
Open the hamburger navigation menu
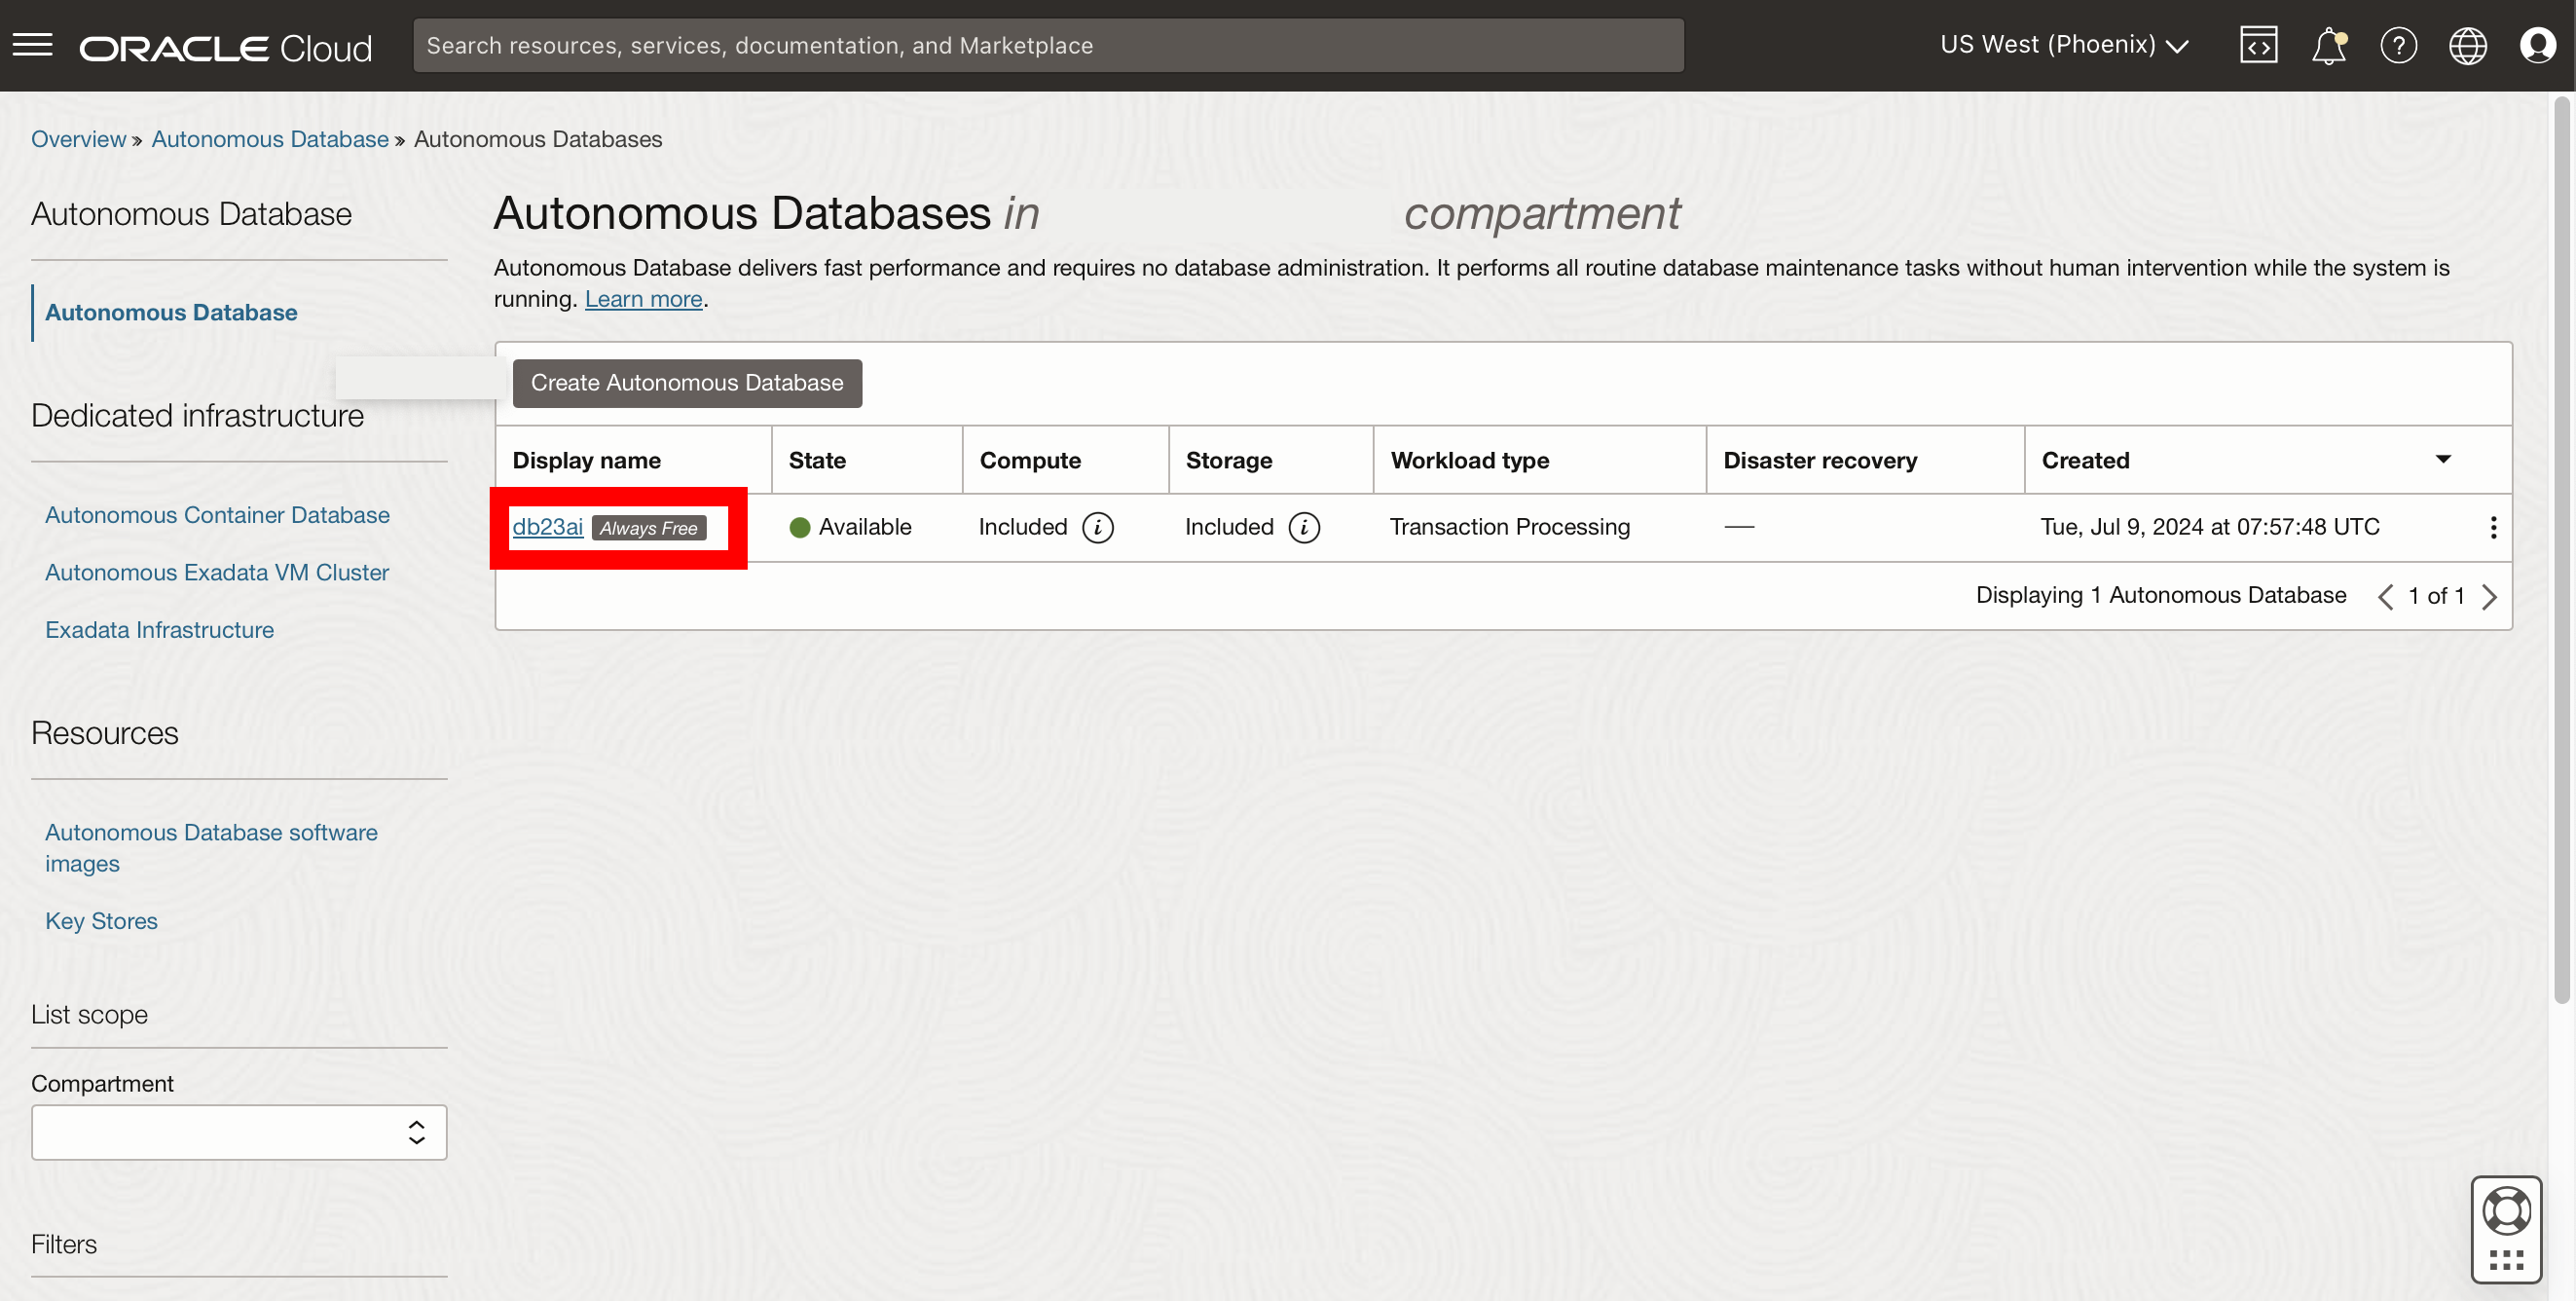32,45
